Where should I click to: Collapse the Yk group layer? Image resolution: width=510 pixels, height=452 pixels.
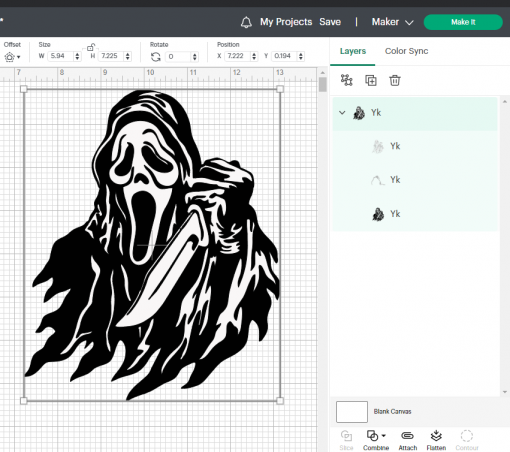[x=342, y=113]
